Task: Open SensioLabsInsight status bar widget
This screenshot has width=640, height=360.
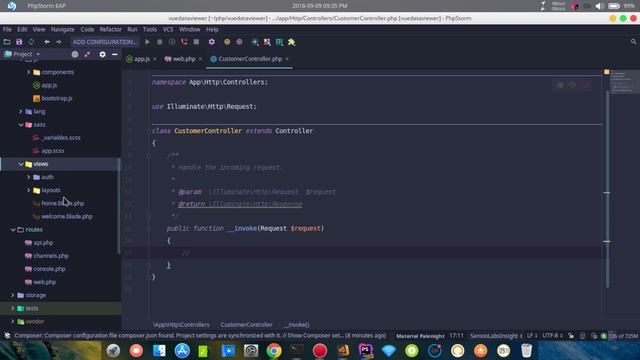Action: [496, 336]
